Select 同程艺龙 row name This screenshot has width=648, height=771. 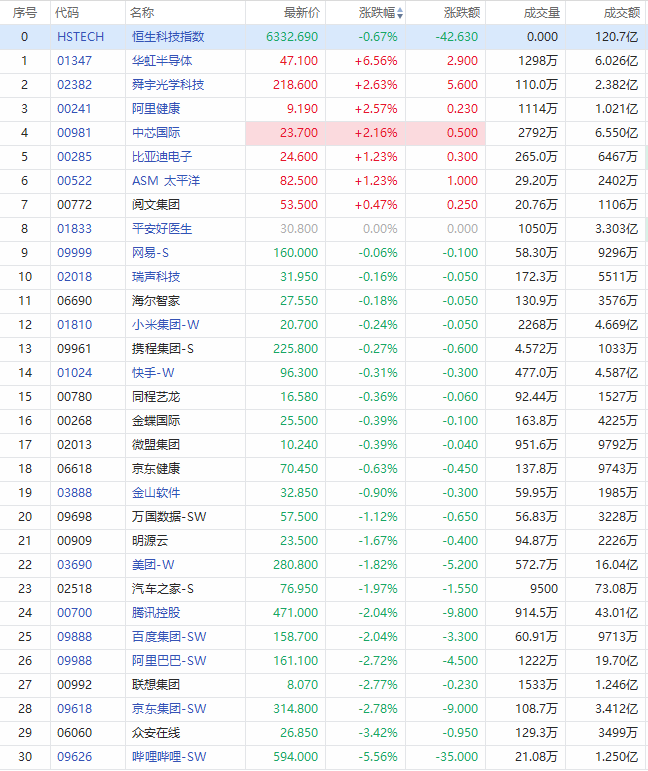click(156, 397)
